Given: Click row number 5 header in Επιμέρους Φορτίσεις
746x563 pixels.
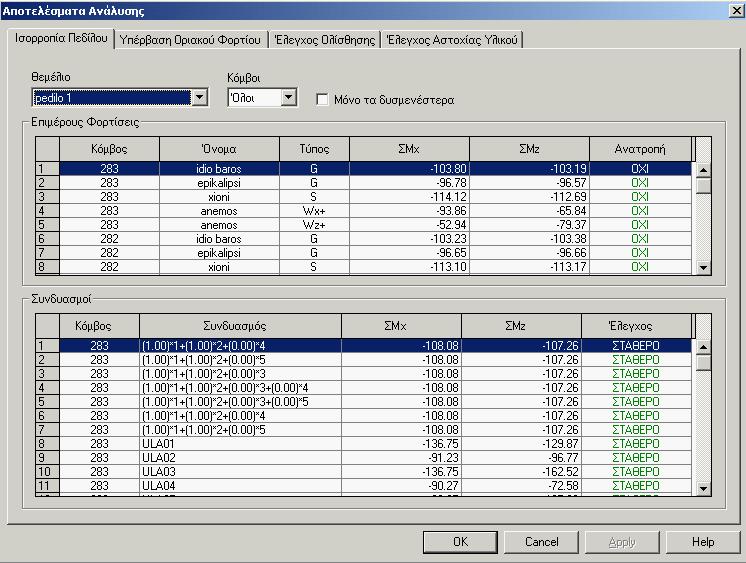Looking at the screenshot, I should click(x=47, y=225).
